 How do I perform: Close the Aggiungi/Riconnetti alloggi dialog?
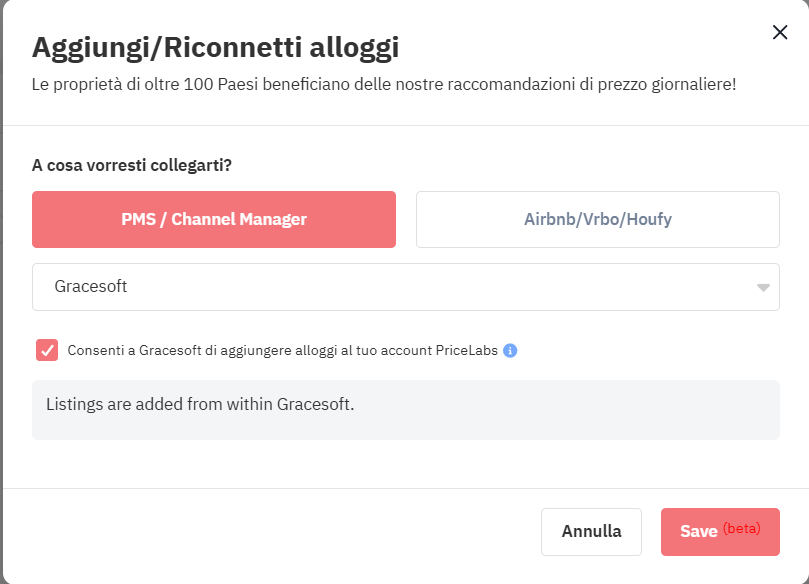780,32
